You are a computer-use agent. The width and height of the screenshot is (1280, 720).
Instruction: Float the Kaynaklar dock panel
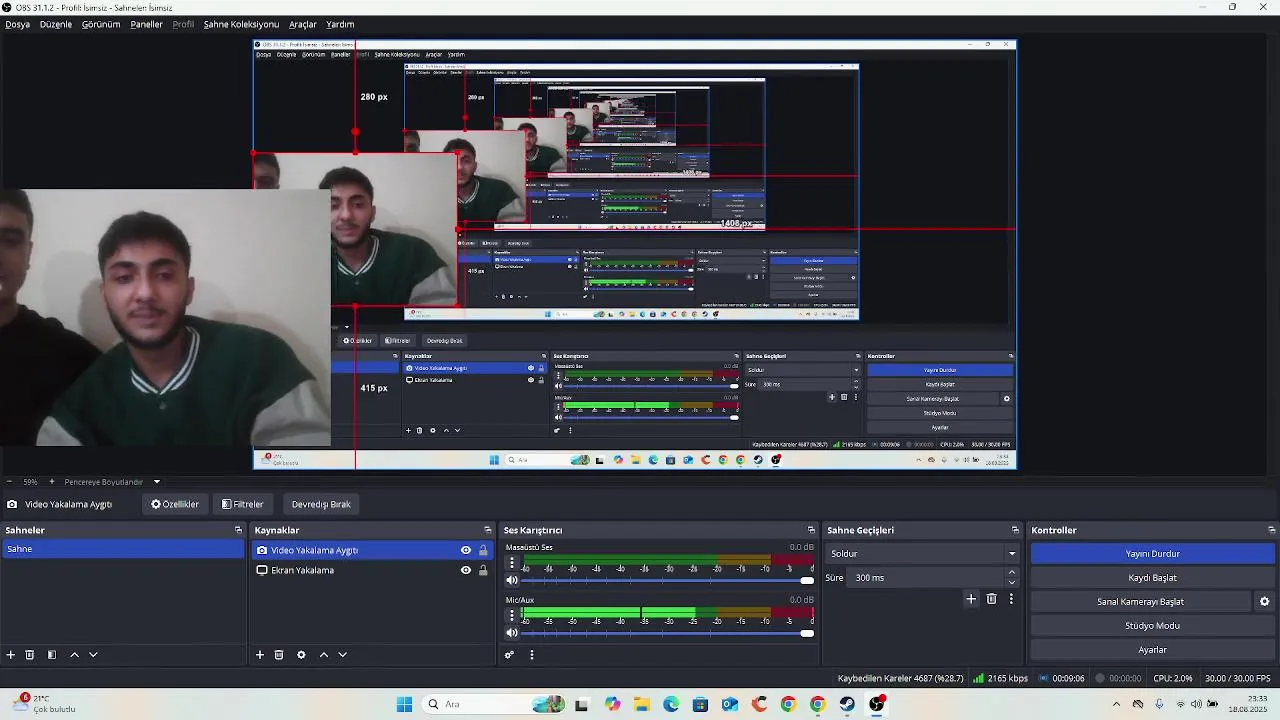(487, 530)
